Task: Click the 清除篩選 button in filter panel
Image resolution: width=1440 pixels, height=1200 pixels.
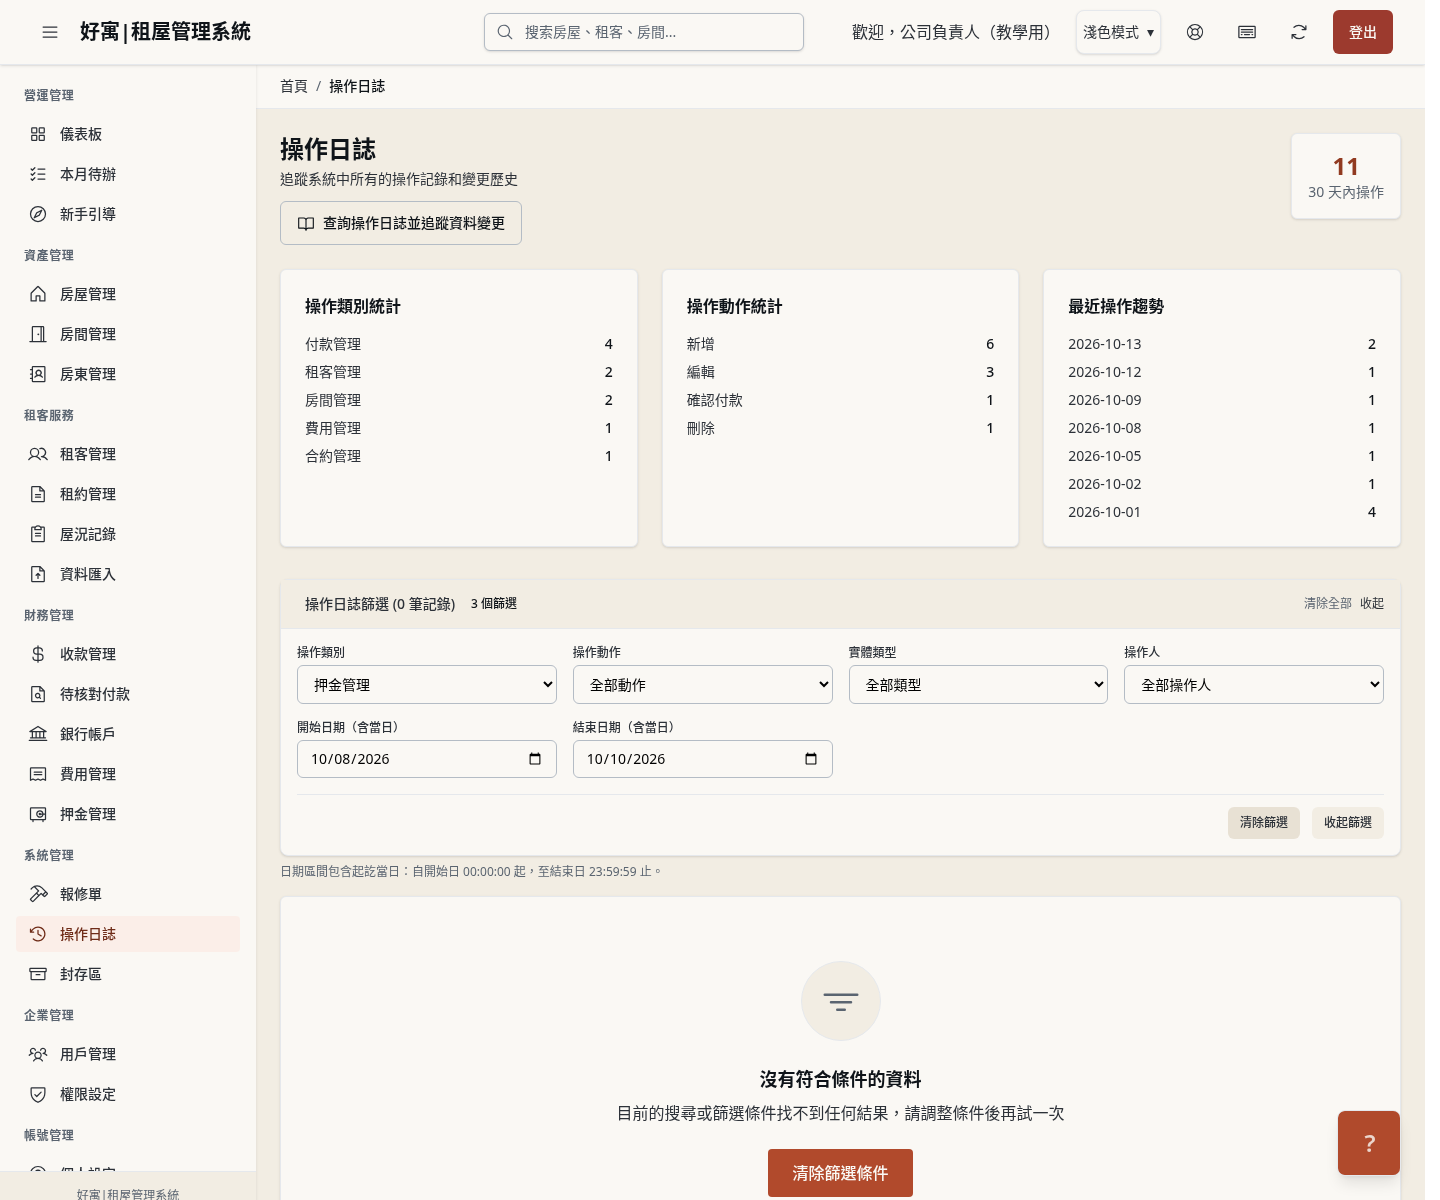Action: point(1264,823)
